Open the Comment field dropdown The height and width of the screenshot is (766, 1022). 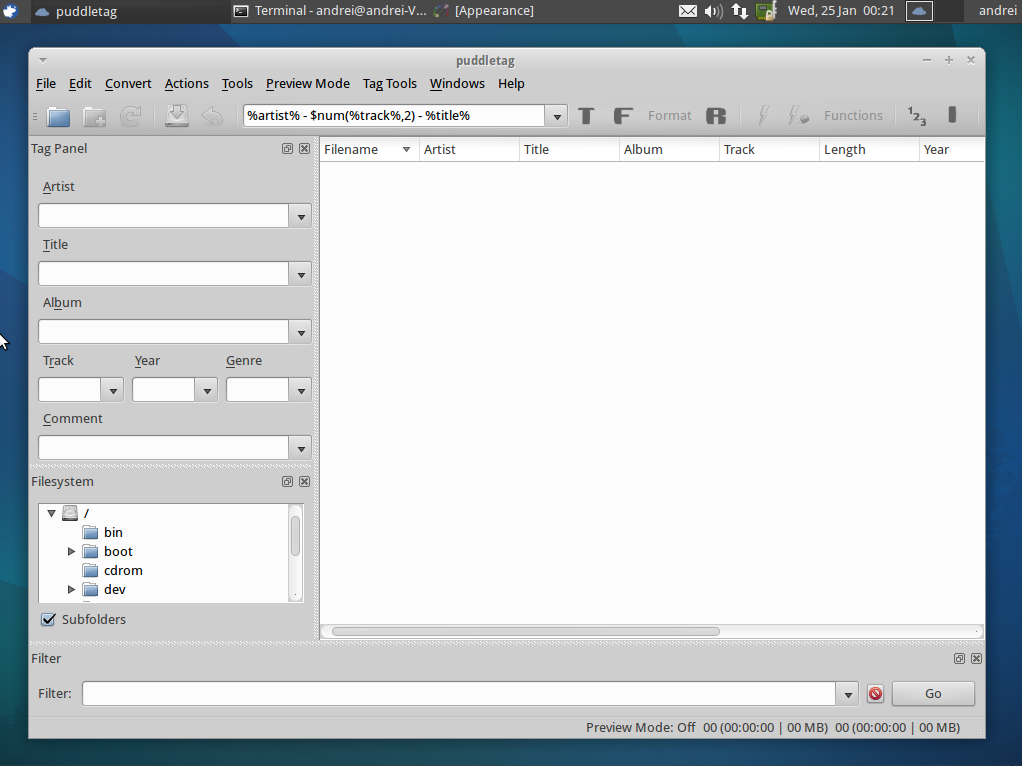coord(301,449)
